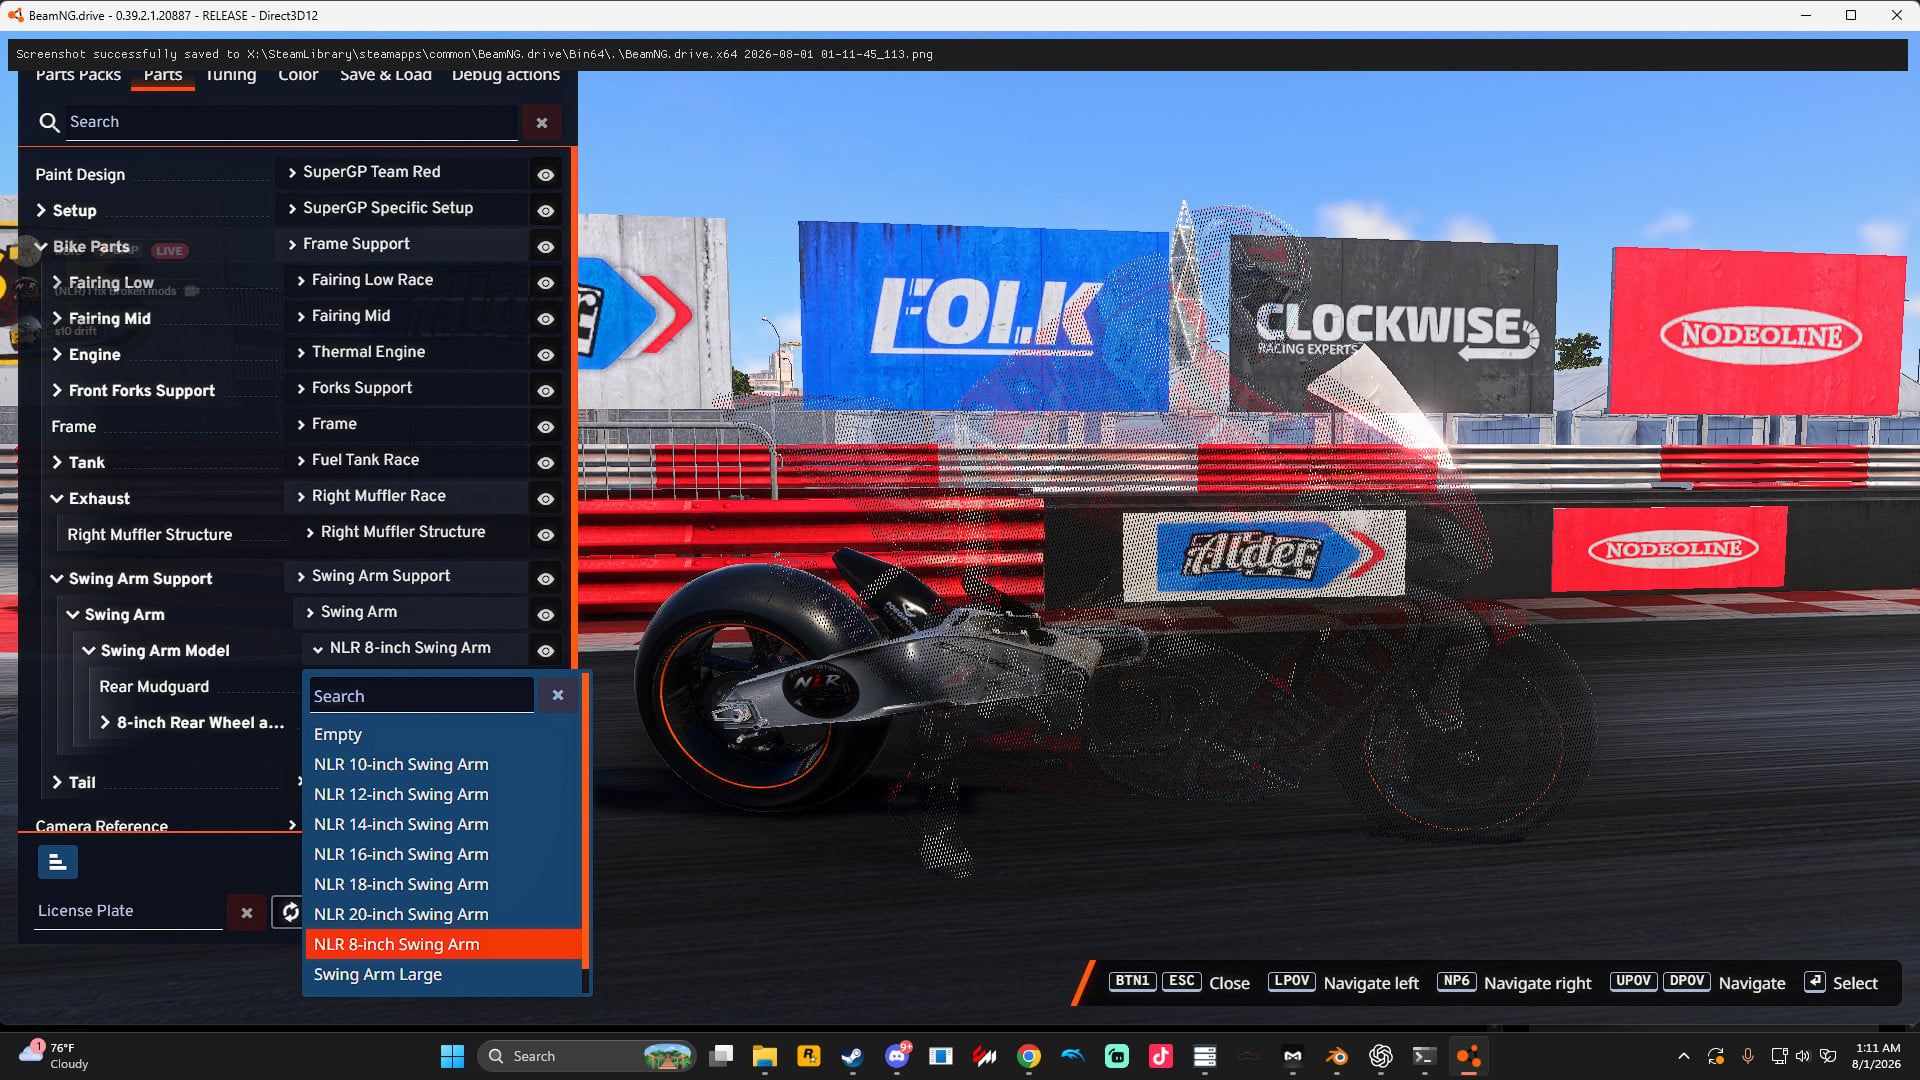Pick the Swing Arm Large option
The width and height of the screenshot is (1920, 1080).
[443, 974]
